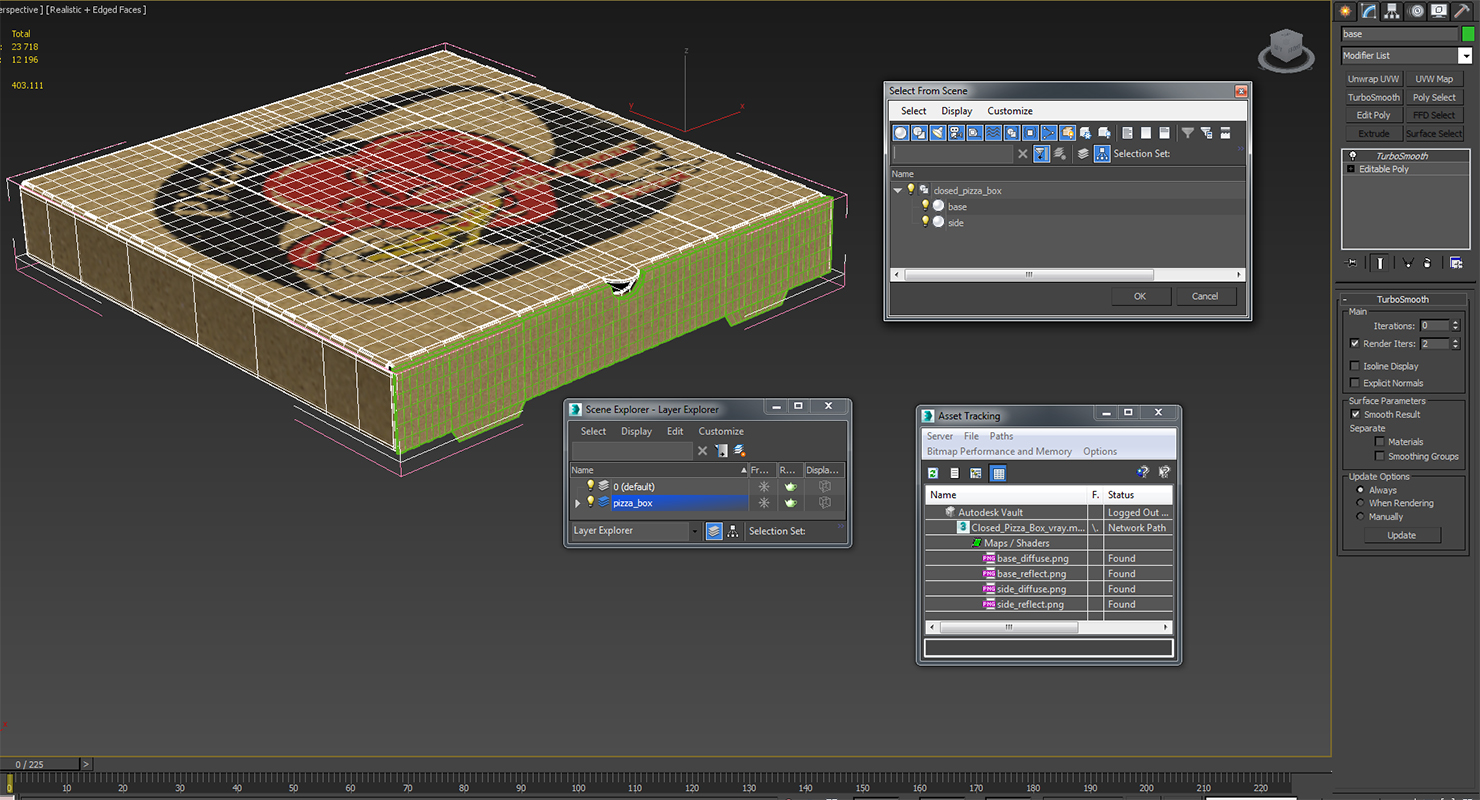Open the Utilities hammer tab
1480x800 pixels.
[x=1461, y=11]
